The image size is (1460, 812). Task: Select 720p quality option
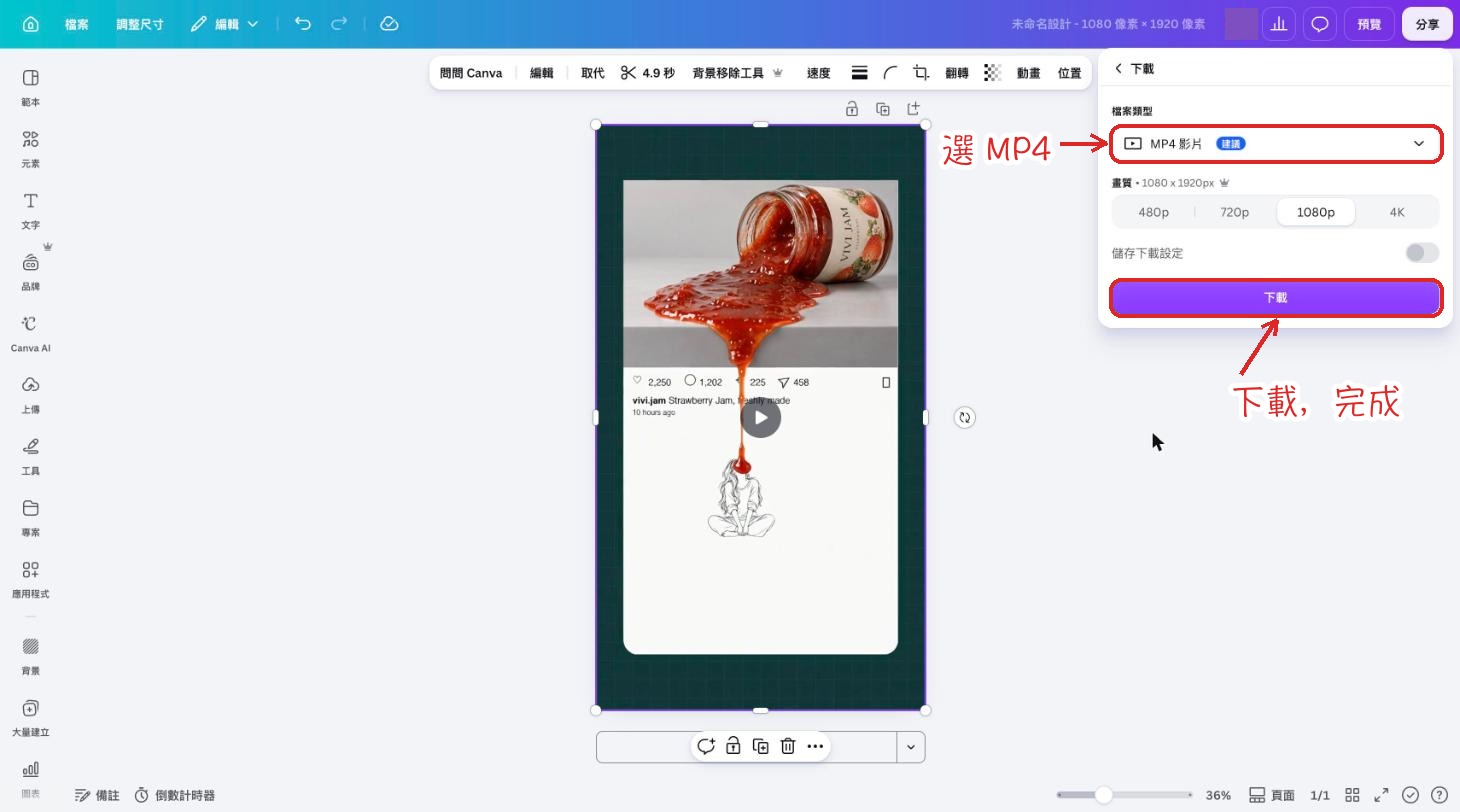click(x=1234, y=212)
